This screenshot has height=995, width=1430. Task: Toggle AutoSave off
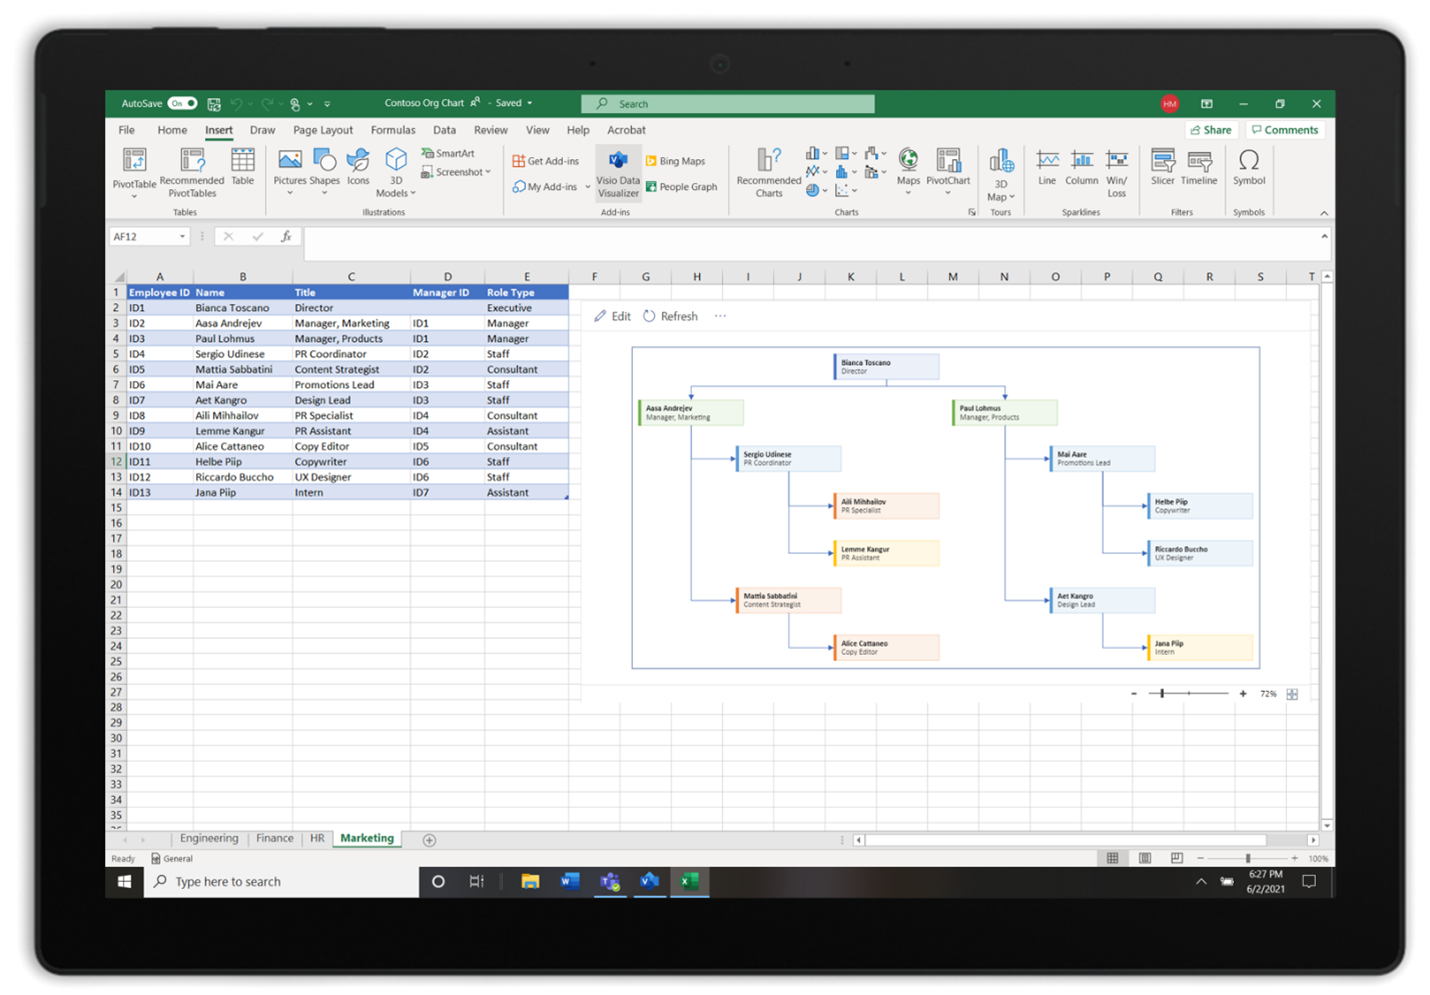pos(181,103)
